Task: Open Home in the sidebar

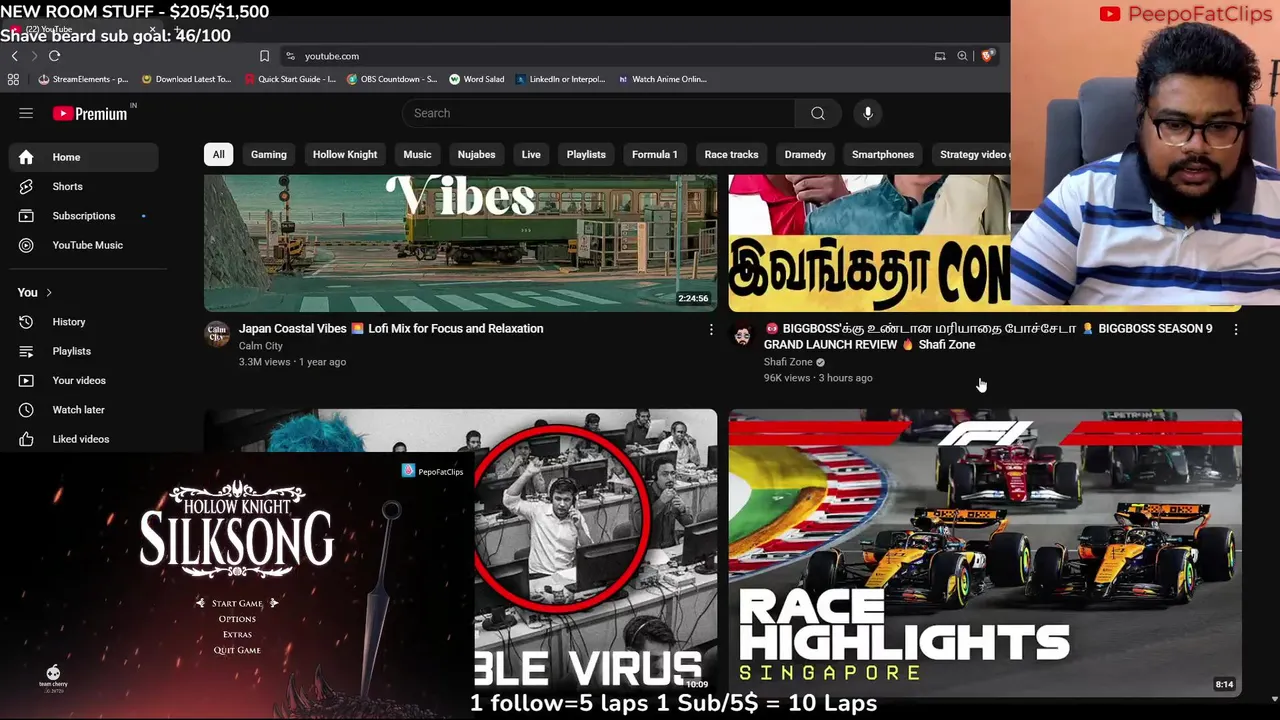Action: click(83, 157)
